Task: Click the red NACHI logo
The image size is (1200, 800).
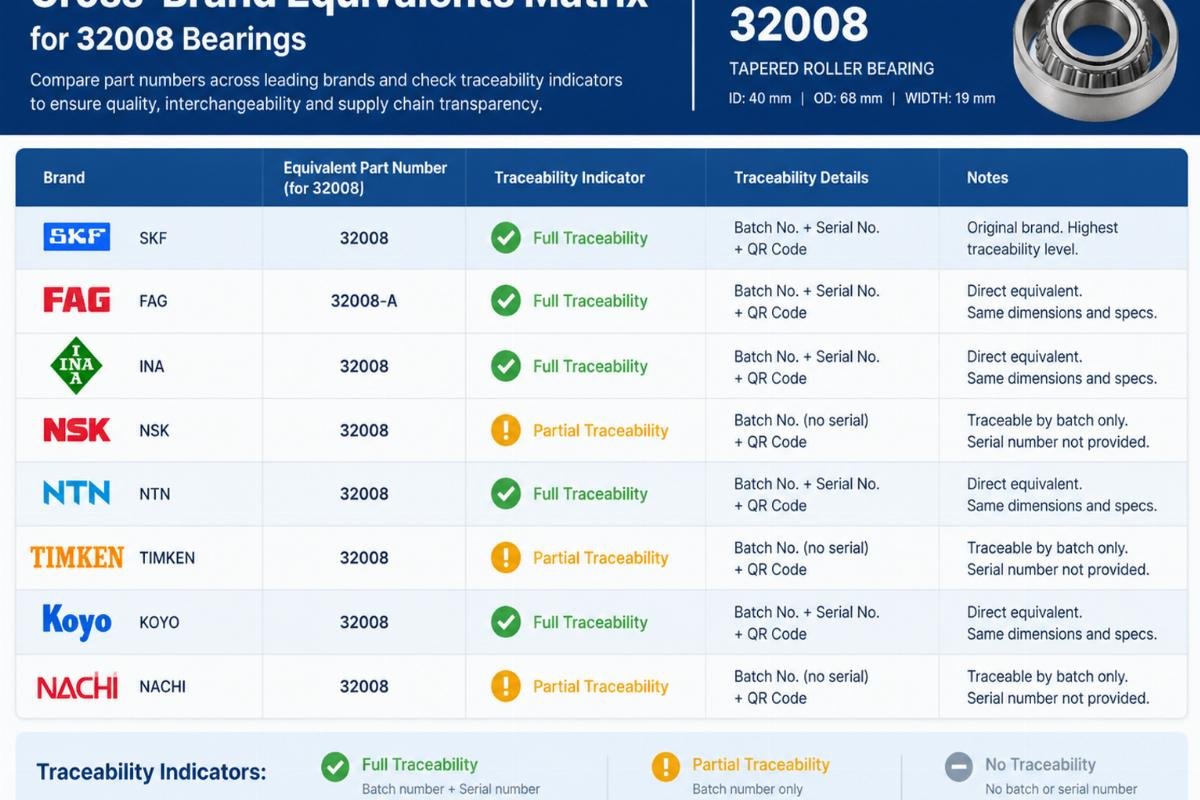Action: [x=77, y=686]
